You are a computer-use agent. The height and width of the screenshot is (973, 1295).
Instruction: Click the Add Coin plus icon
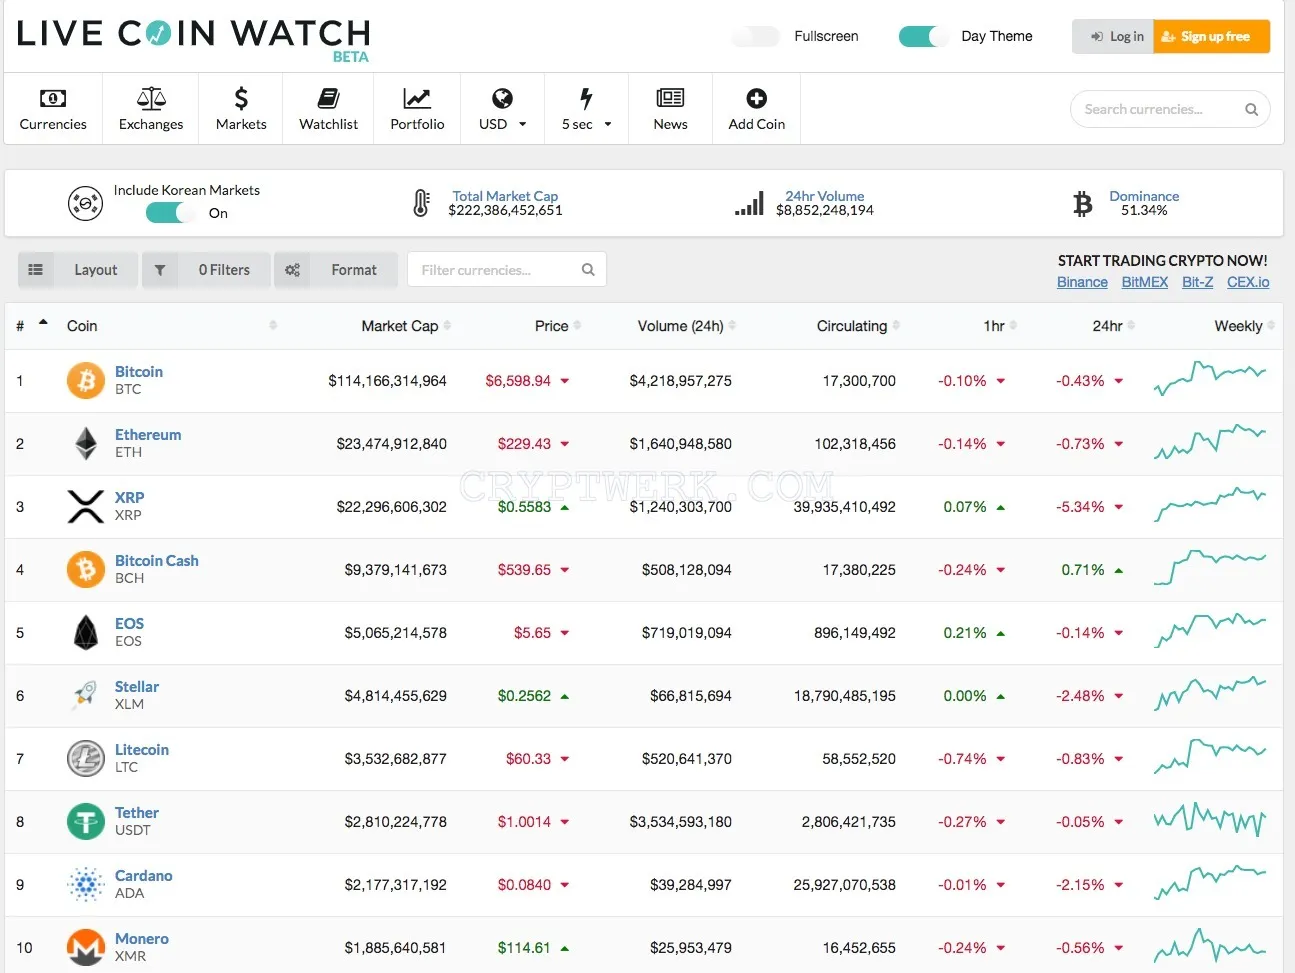[757, 98]
